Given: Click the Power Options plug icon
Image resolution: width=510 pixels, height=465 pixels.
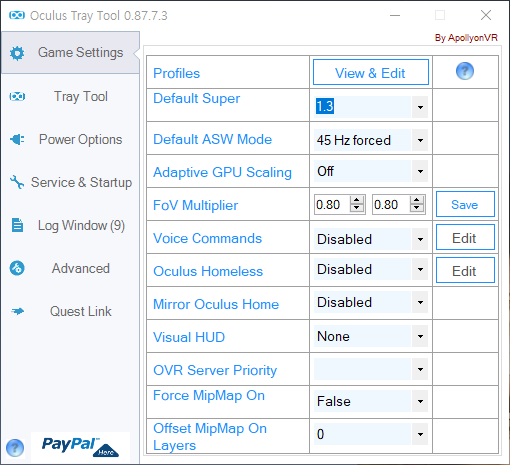Looking at the screenshot, I should (17, 139).
